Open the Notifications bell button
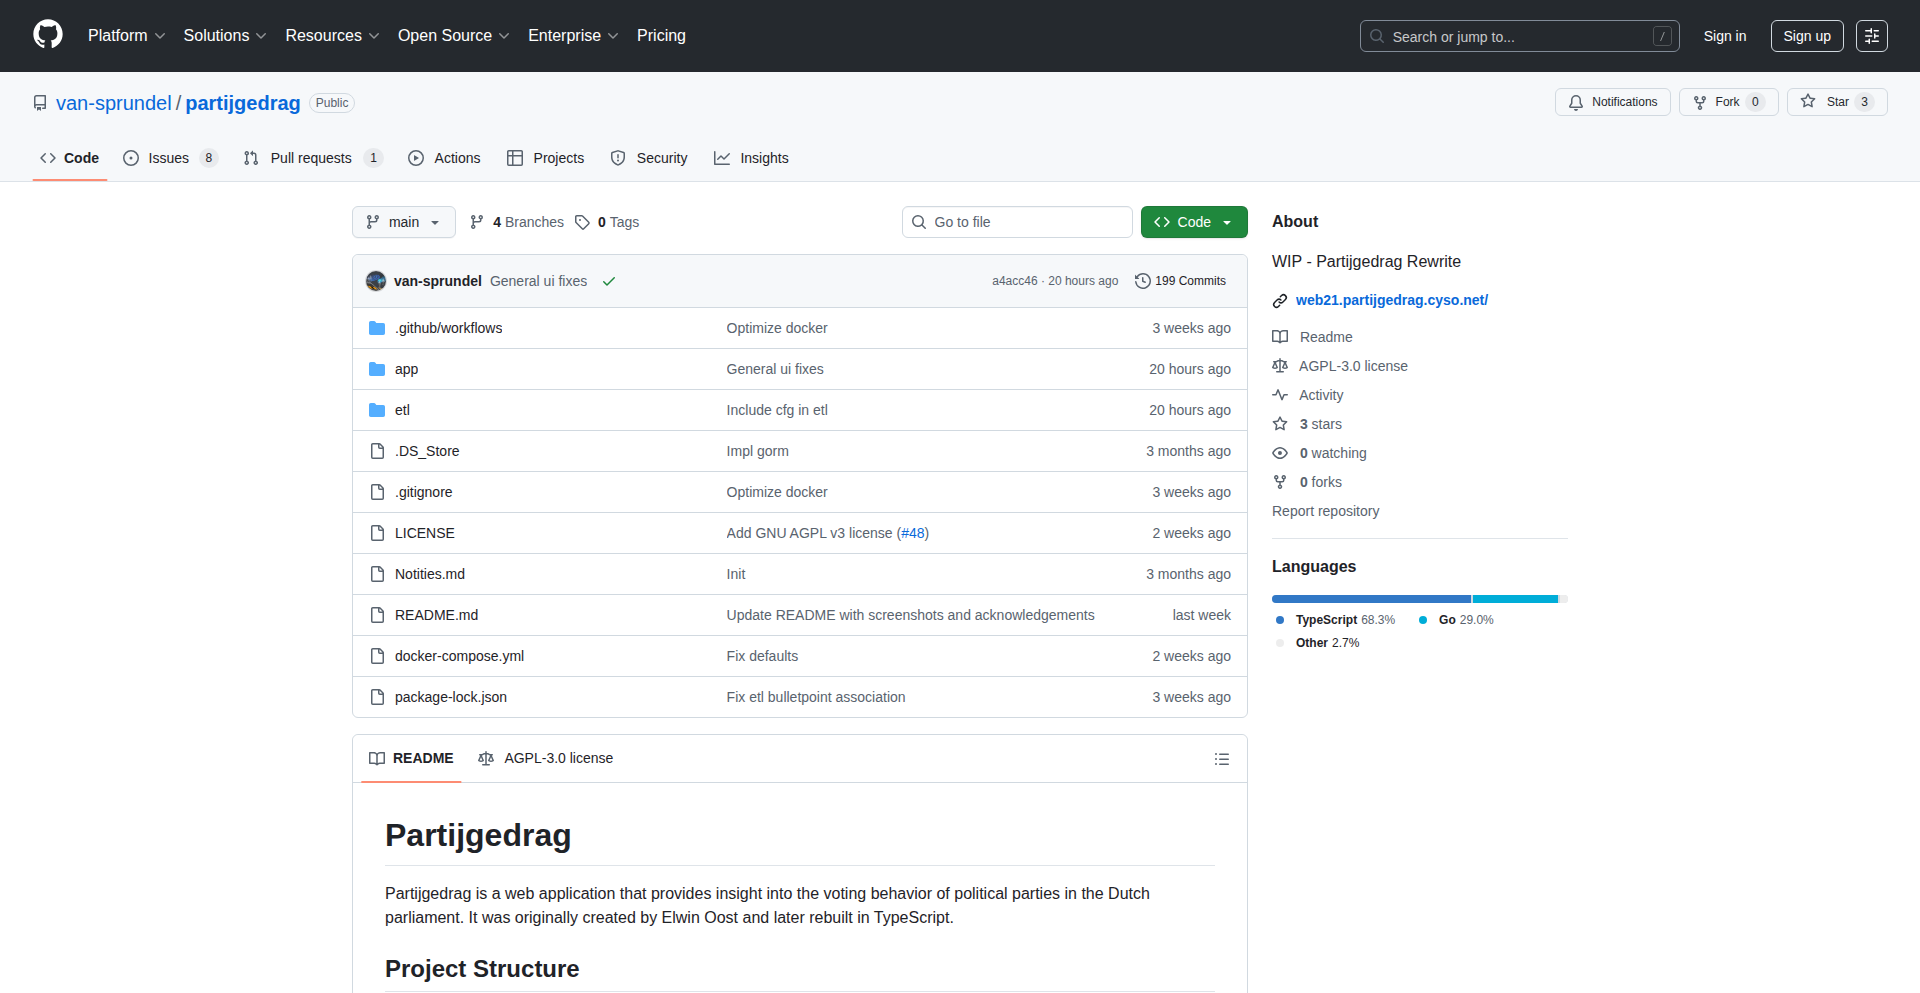Screen dimensions: 1920x993 1612,102
